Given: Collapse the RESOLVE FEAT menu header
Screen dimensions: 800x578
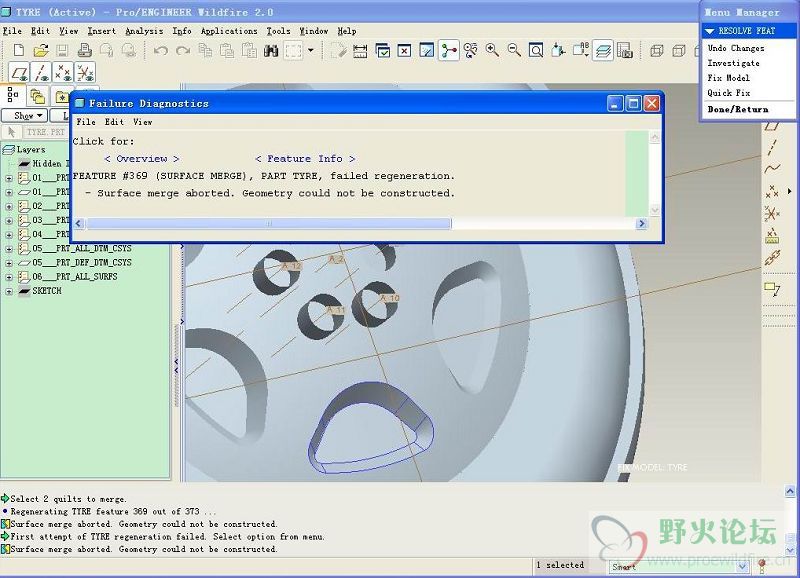Looking at the screenshot, I should tap(709, 31).
